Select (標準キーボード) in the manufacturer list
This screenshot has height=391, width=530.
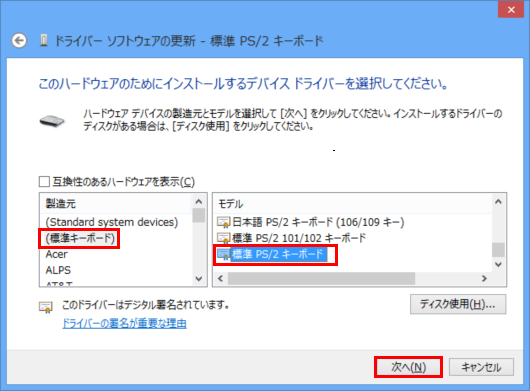tap(80, 238)
